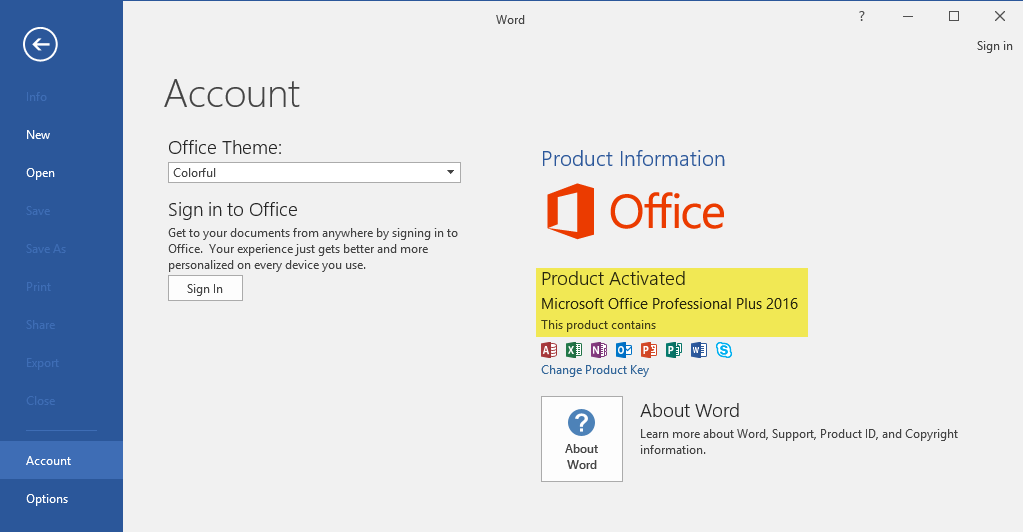The width and height of the screenshot is (1023, 532).
Task: Click the Access icon in product list
Action: tap(549, 350)
